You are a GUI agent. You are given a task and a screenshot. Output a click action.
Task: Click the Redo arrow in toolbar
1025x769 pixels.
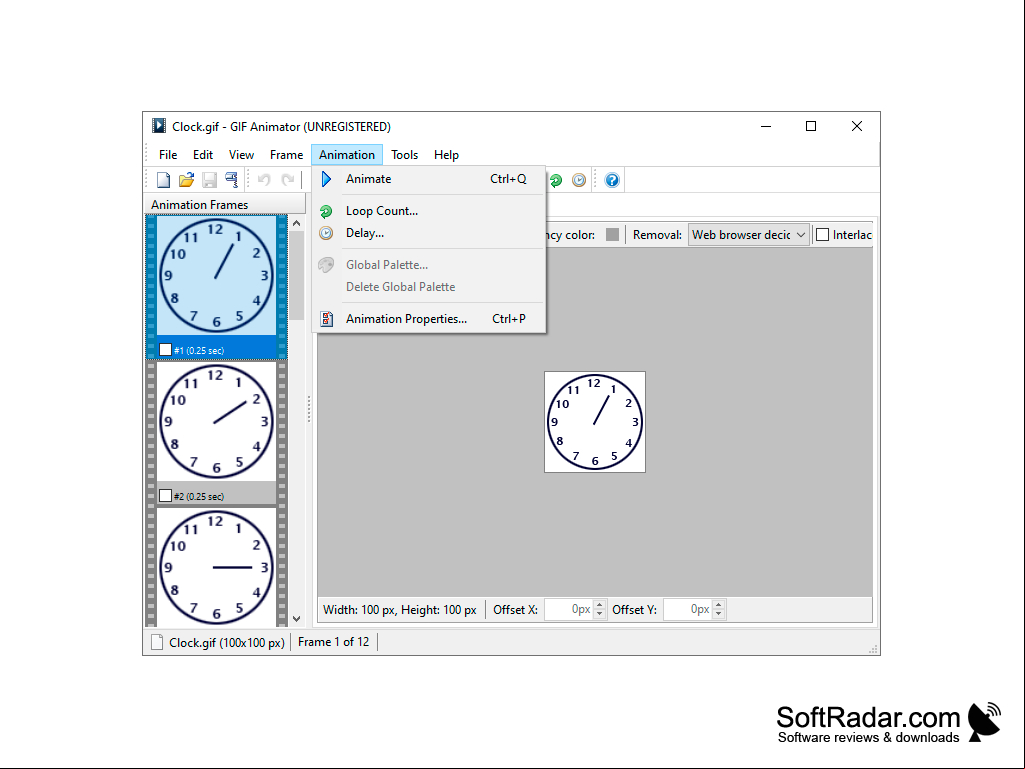(x=287, y=180)
